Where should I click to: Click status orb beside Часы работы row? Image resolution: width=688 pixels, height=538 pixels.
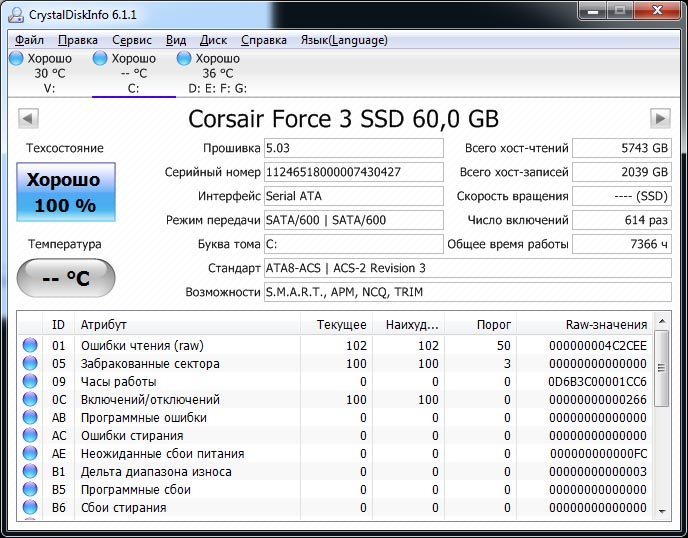31,382
